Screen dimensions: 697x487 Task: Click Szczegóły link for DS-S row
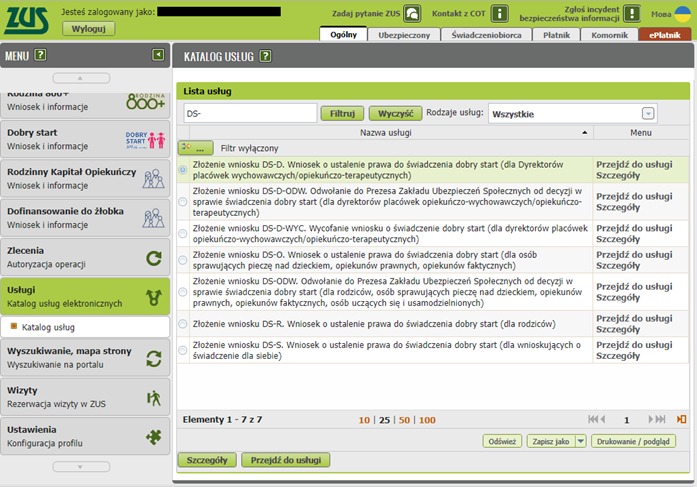pyautogui.click(x=618, y=356)
